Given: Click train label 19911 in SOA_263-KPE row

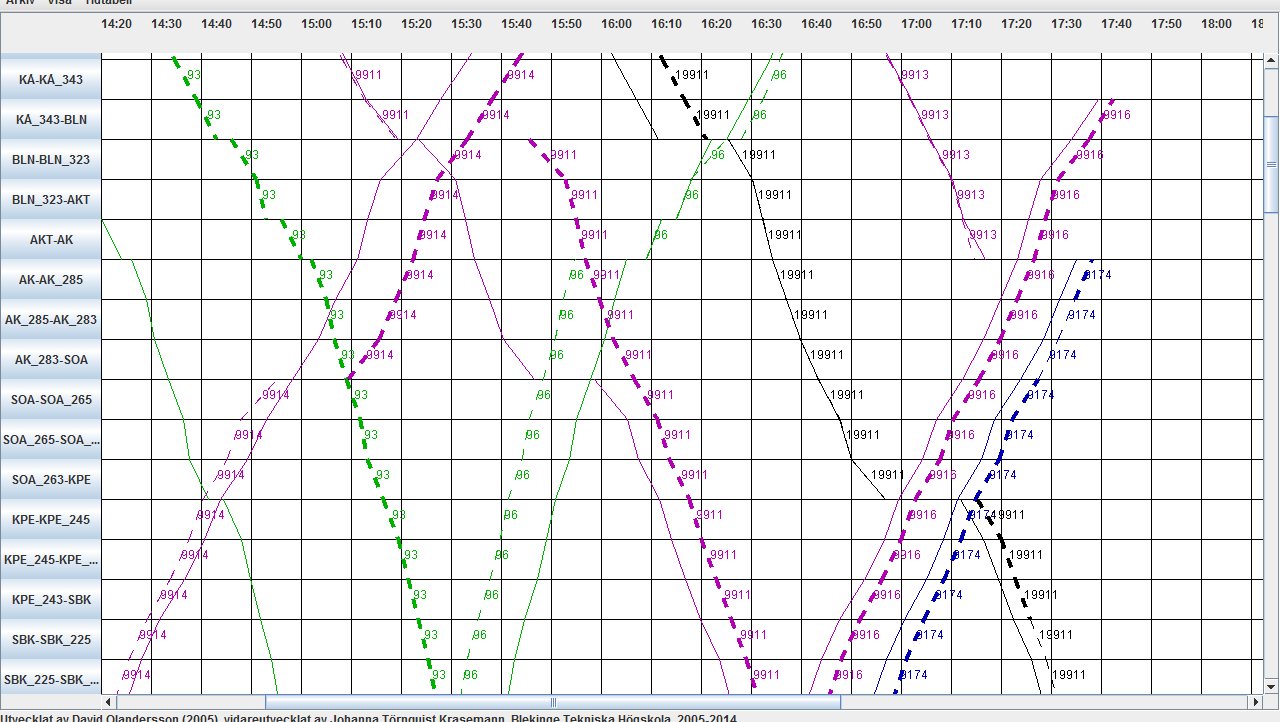Looking at the screenshot, I should point(888,475).
